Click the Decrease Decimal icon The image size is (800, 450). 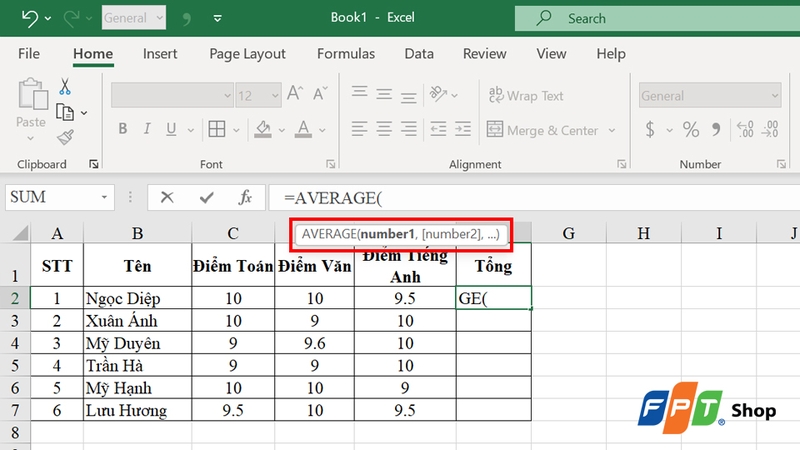coord(770,129)
